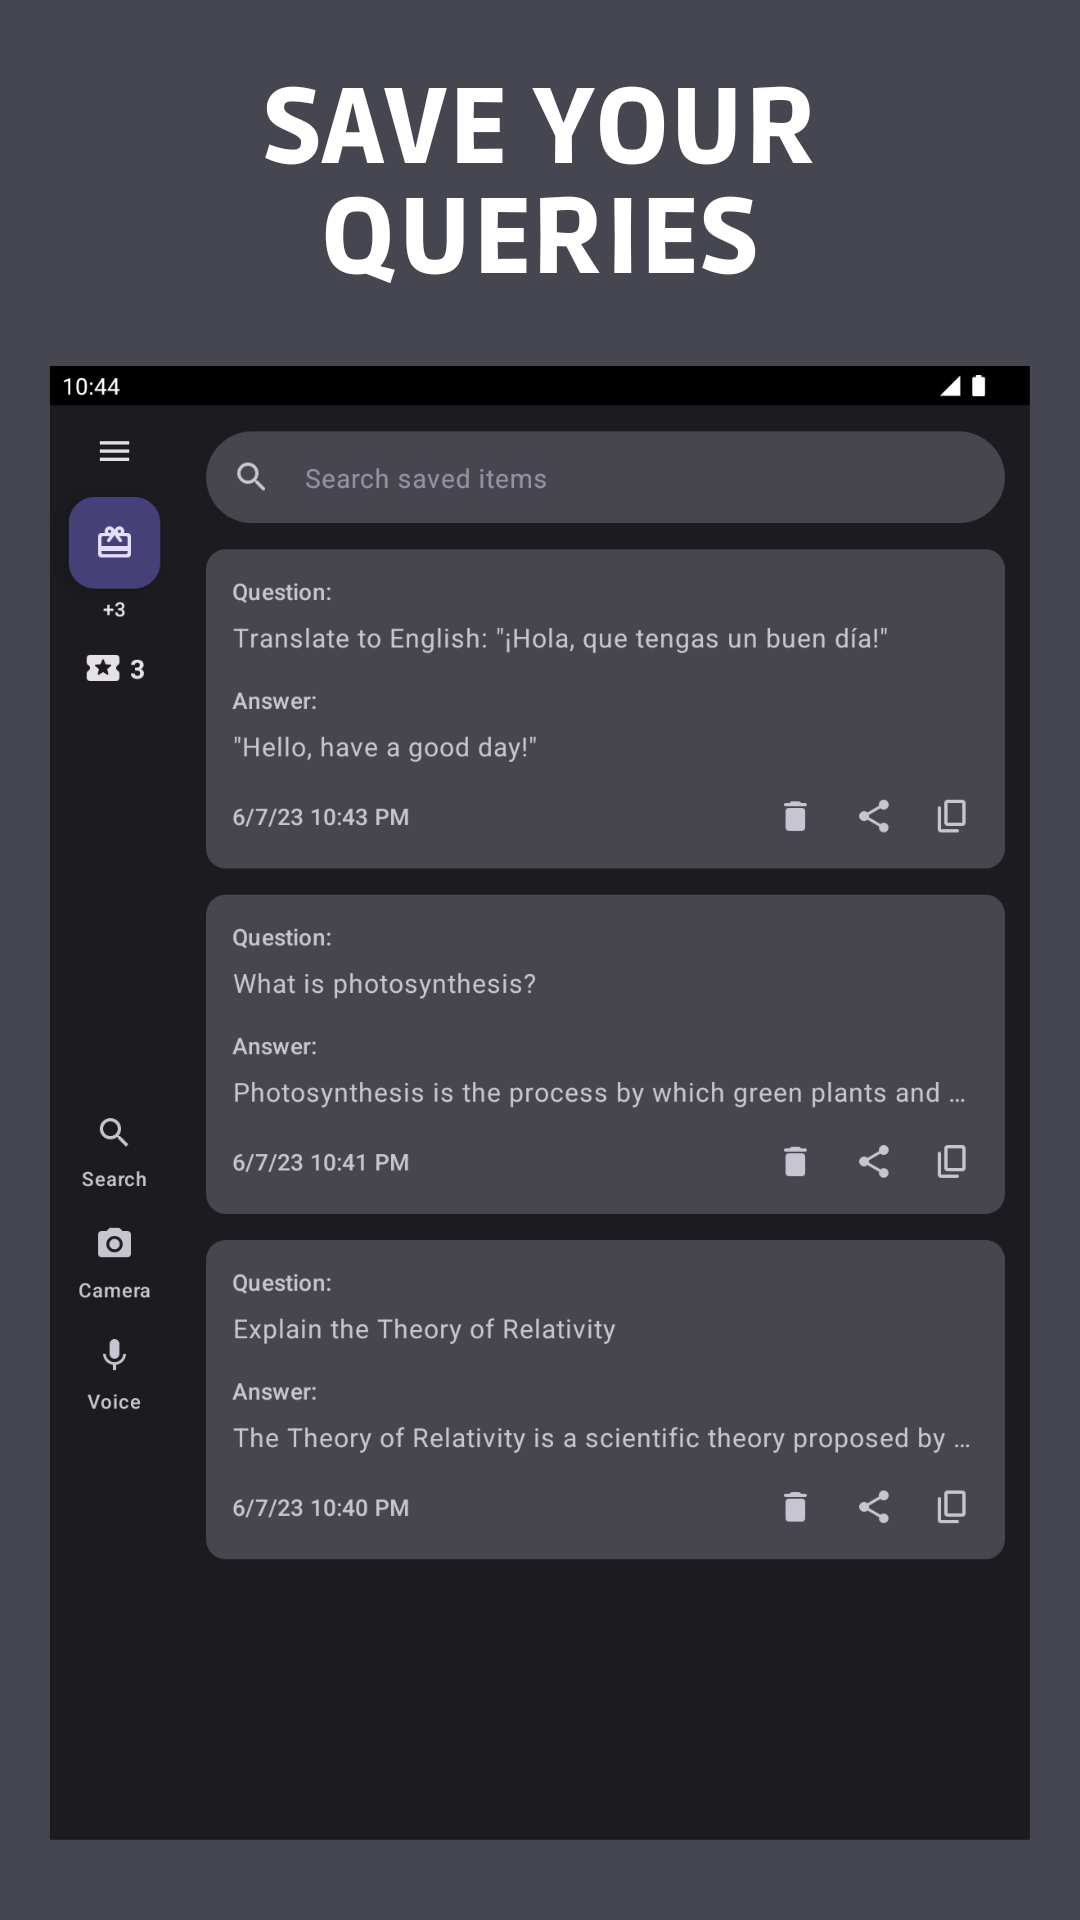Tap the purple rewards gift button

[x=114, y=542]
